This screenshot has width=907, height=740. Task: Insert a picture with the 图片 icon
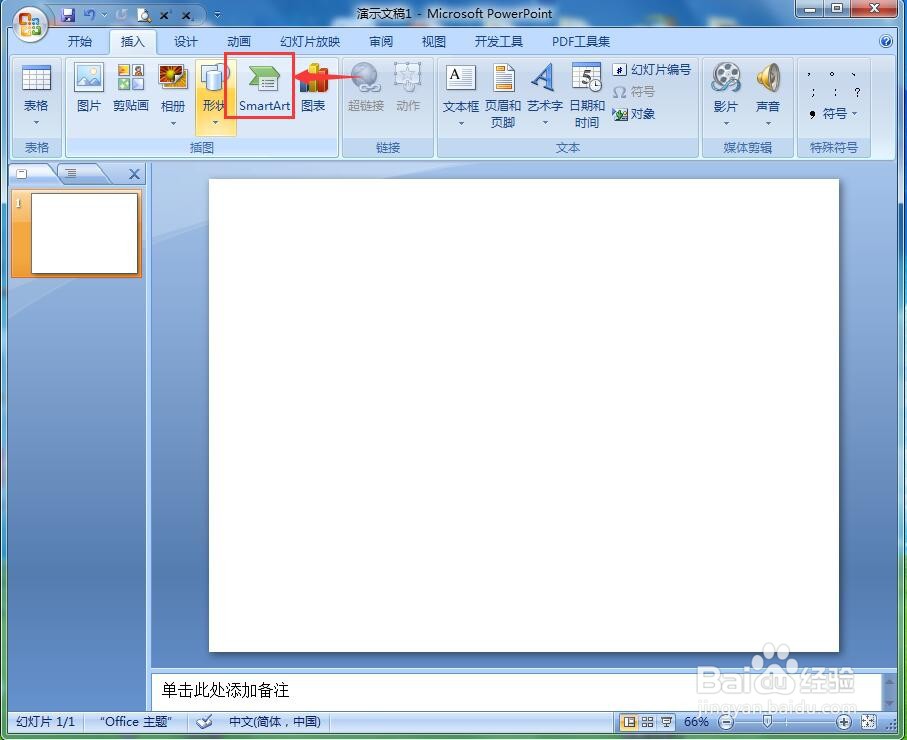[89, 88]
